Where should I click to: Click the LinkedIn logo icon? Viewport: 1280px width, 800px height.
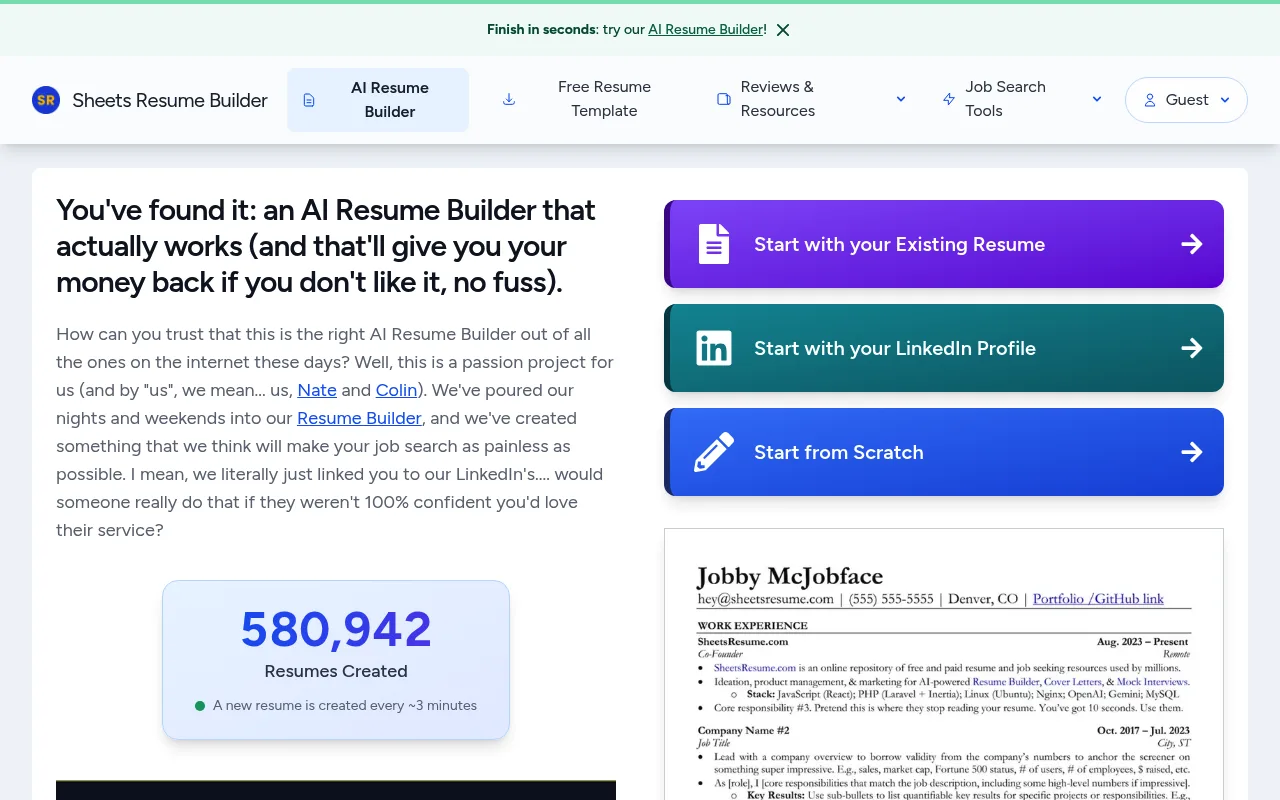tap(714, 348)
